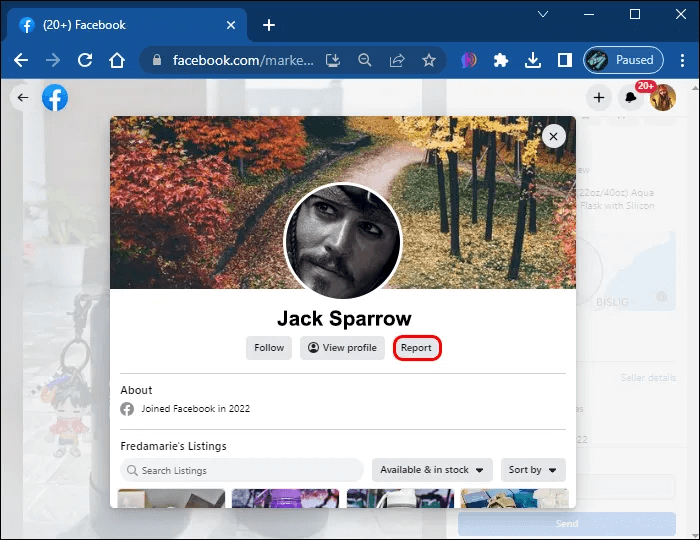The width and height of the screenshot is (700, 540).
Task: Click the address bar URL
Action: (243, 60)
